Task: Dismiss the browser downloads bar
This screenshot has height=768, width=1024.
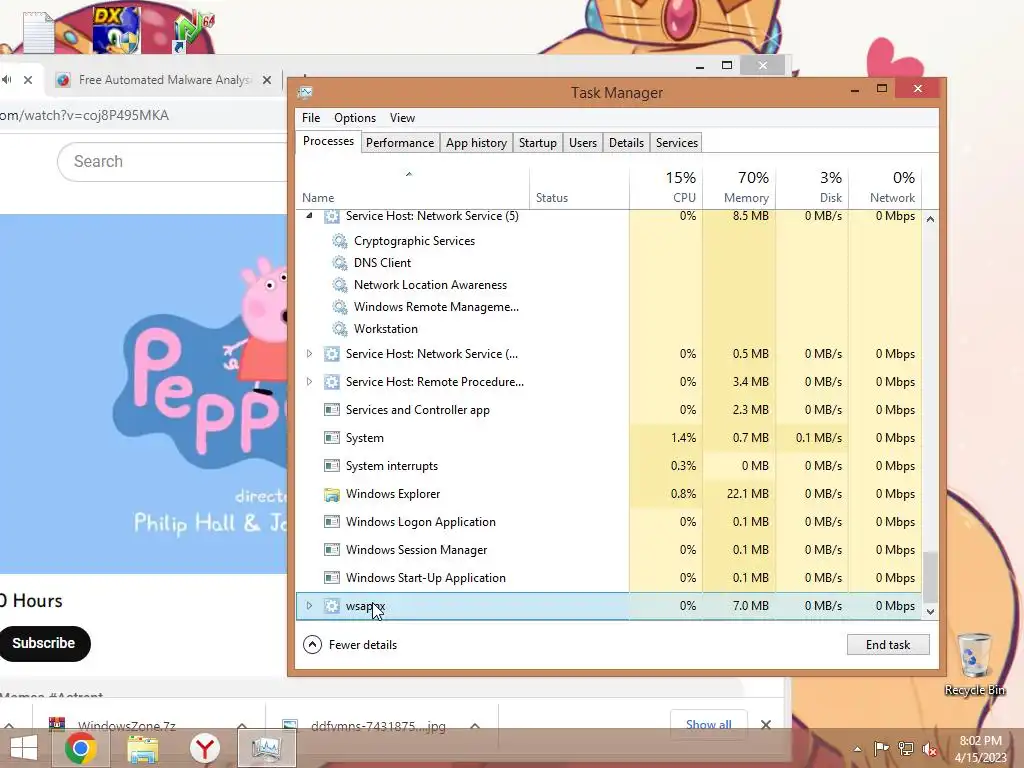Action: [765, 724]
